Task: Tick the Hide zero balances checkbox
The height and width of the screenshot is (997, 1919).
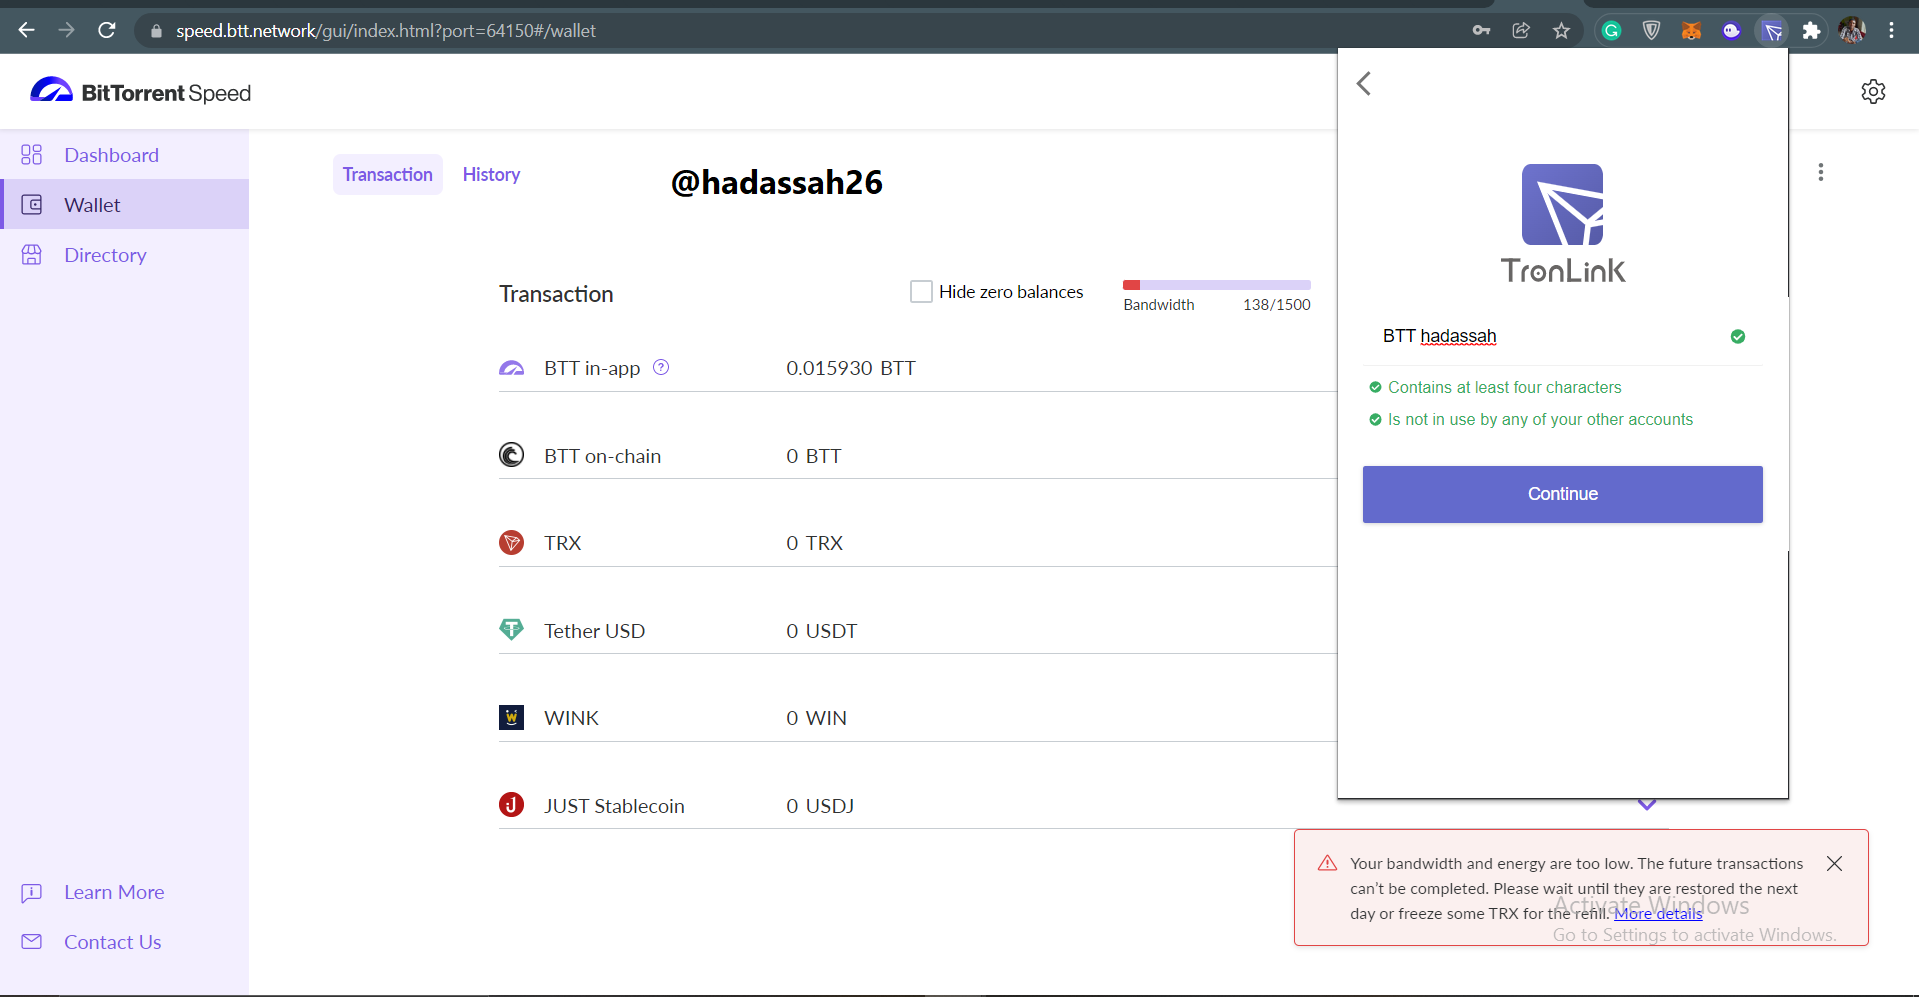Action: coord(921,292)
